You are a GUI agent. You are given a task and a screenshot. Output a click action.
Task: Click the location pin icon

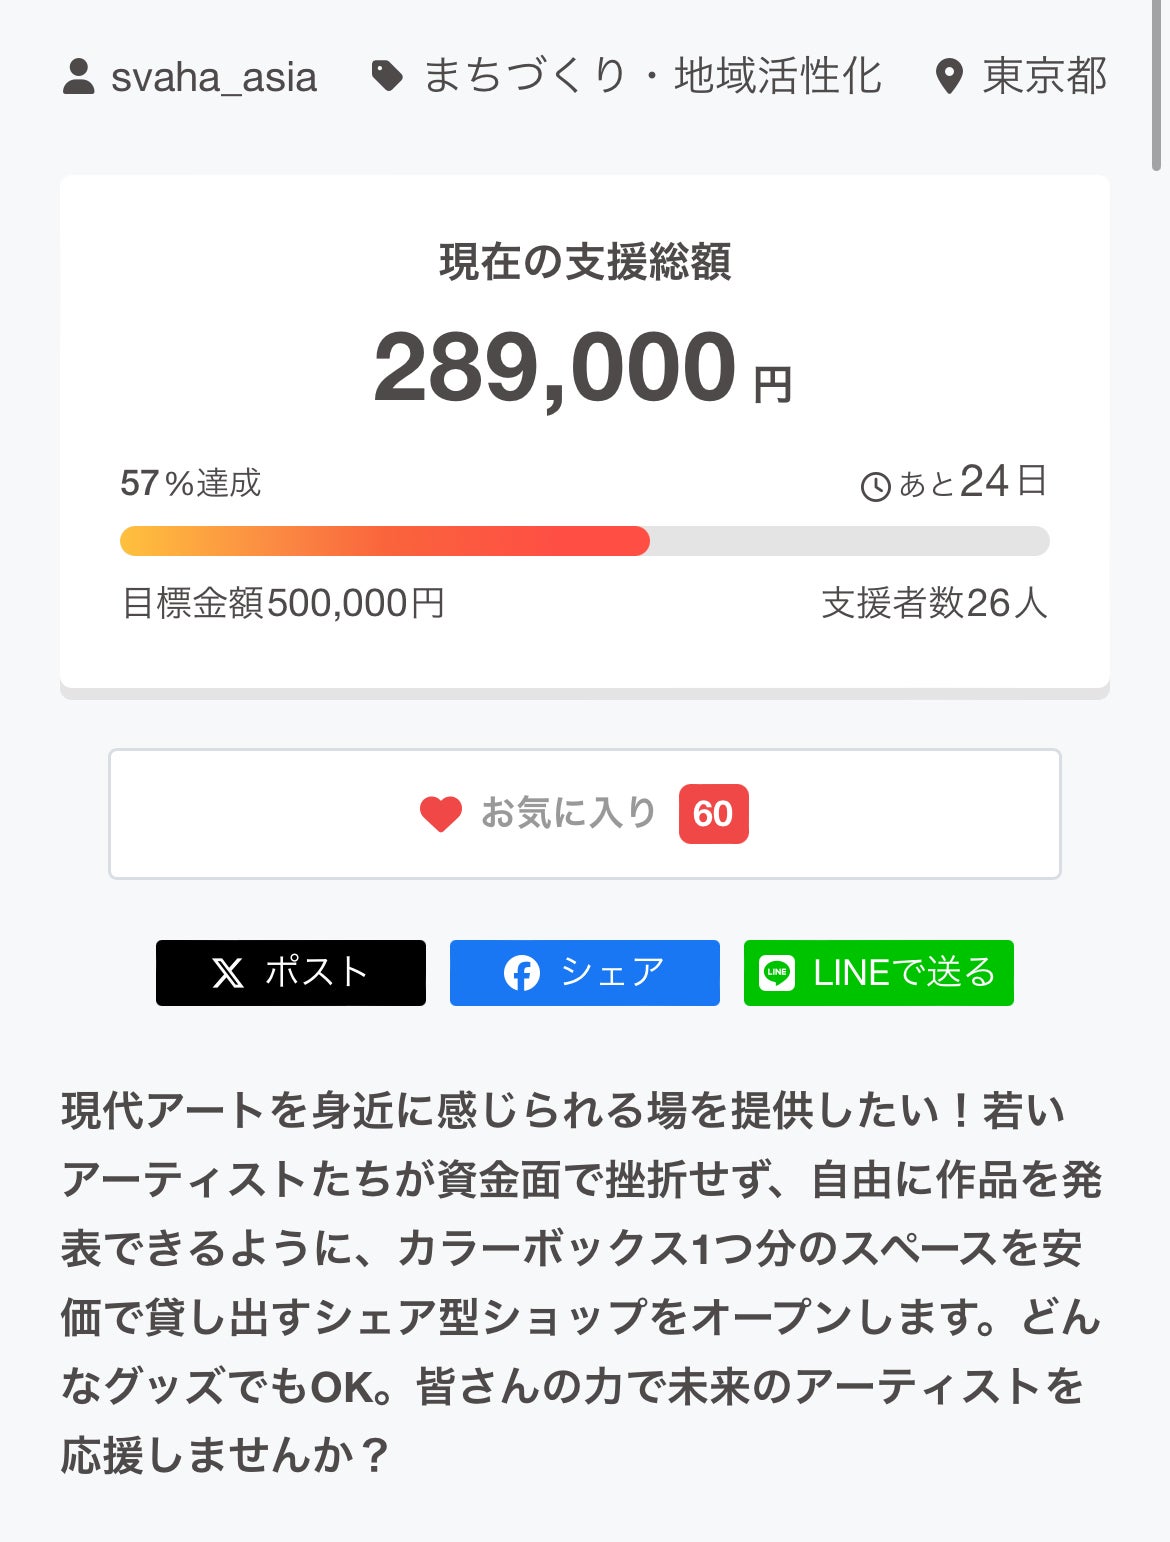pos(948,77)
